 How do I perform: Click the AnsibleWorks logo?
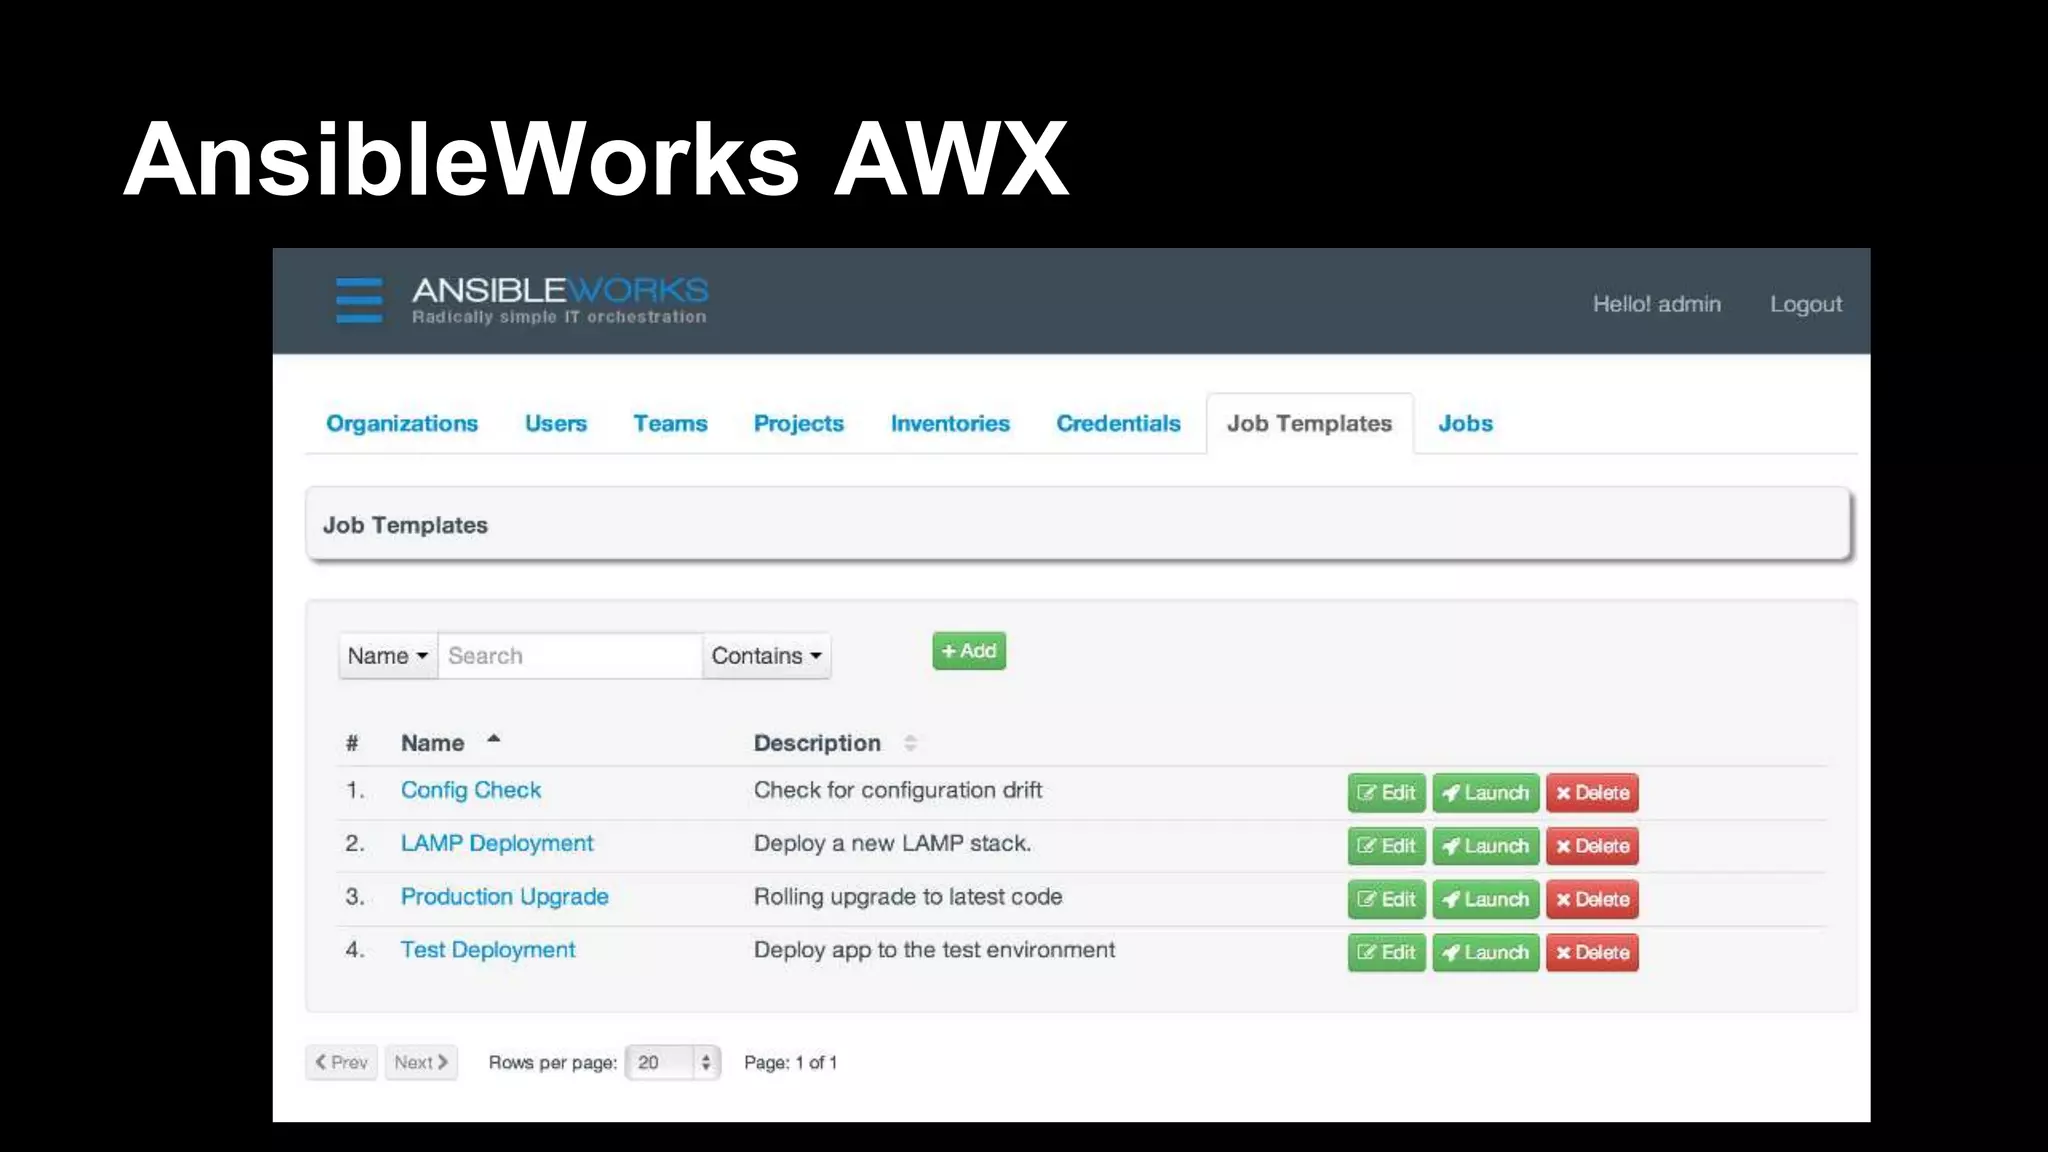point(560,300)
